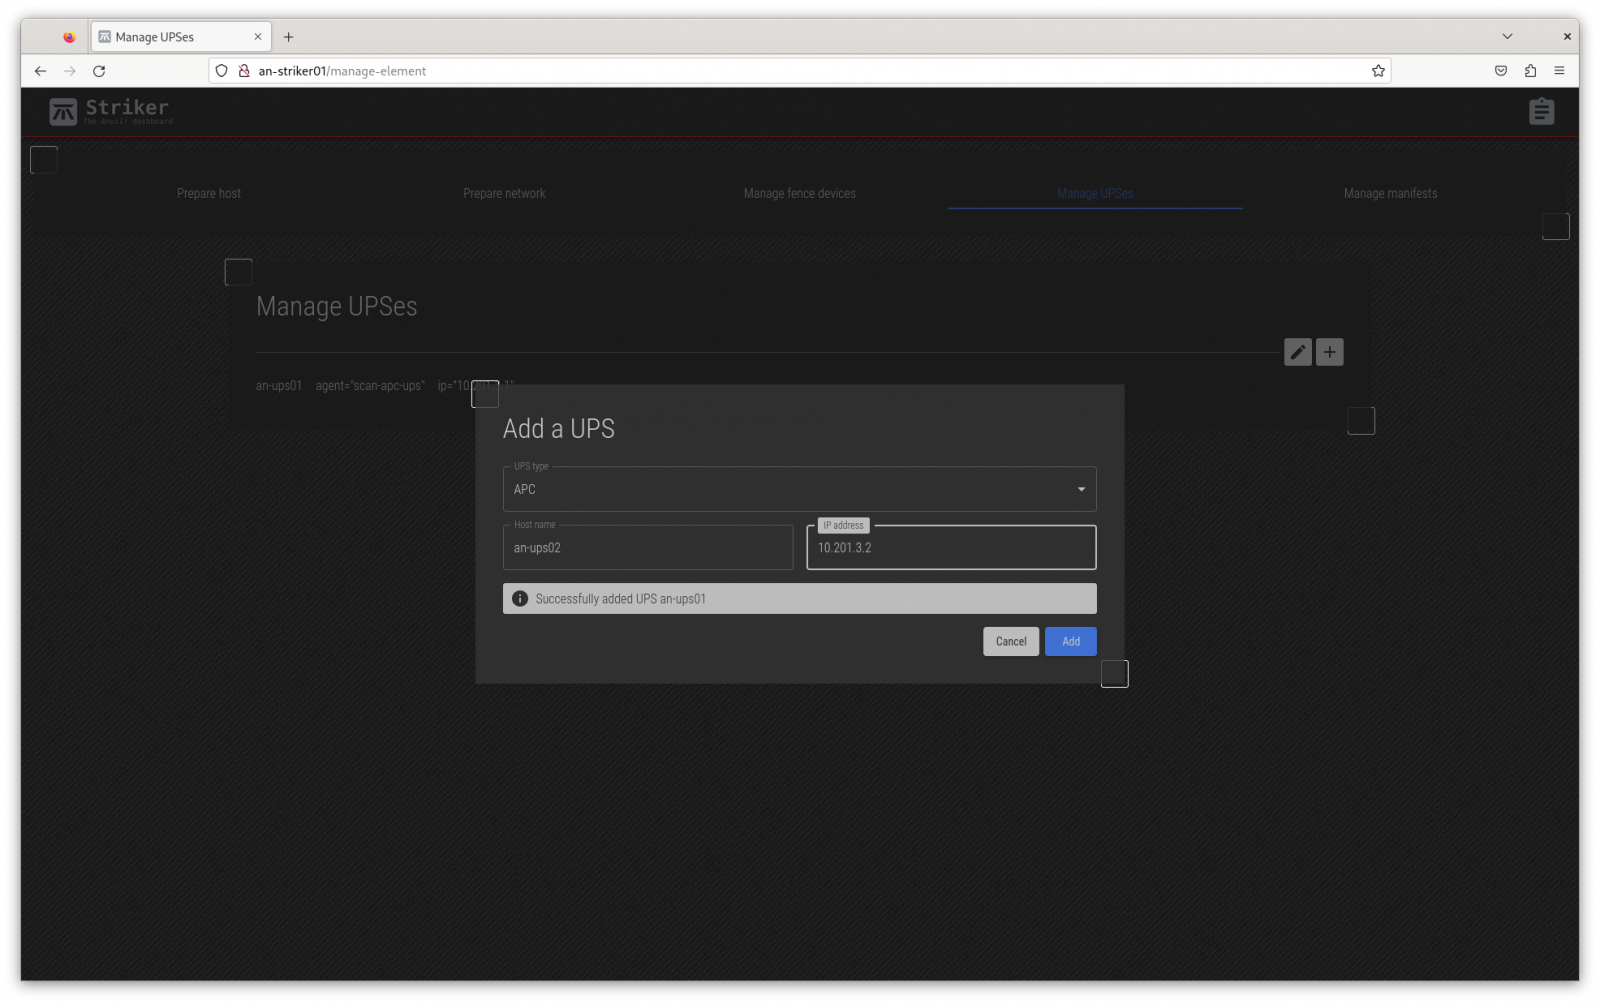
Task: Click the Save to Pocket icon
Action: click(1501, 71)
